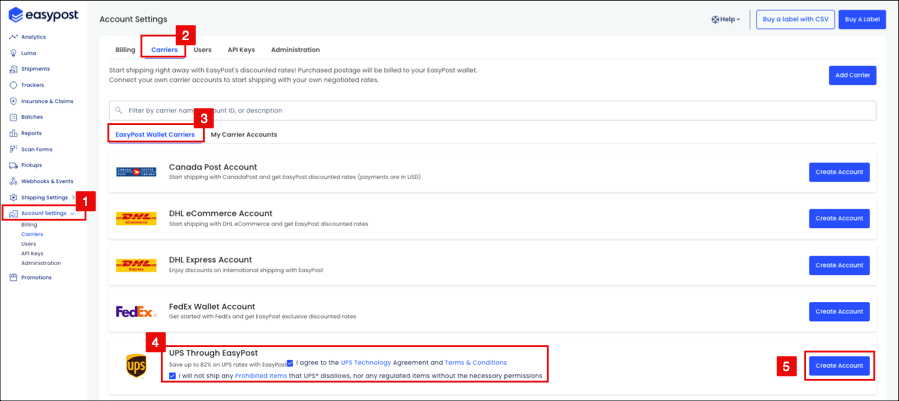
Task: Open Scan Forms icon in sidebar
Action: tap(13, 149)
